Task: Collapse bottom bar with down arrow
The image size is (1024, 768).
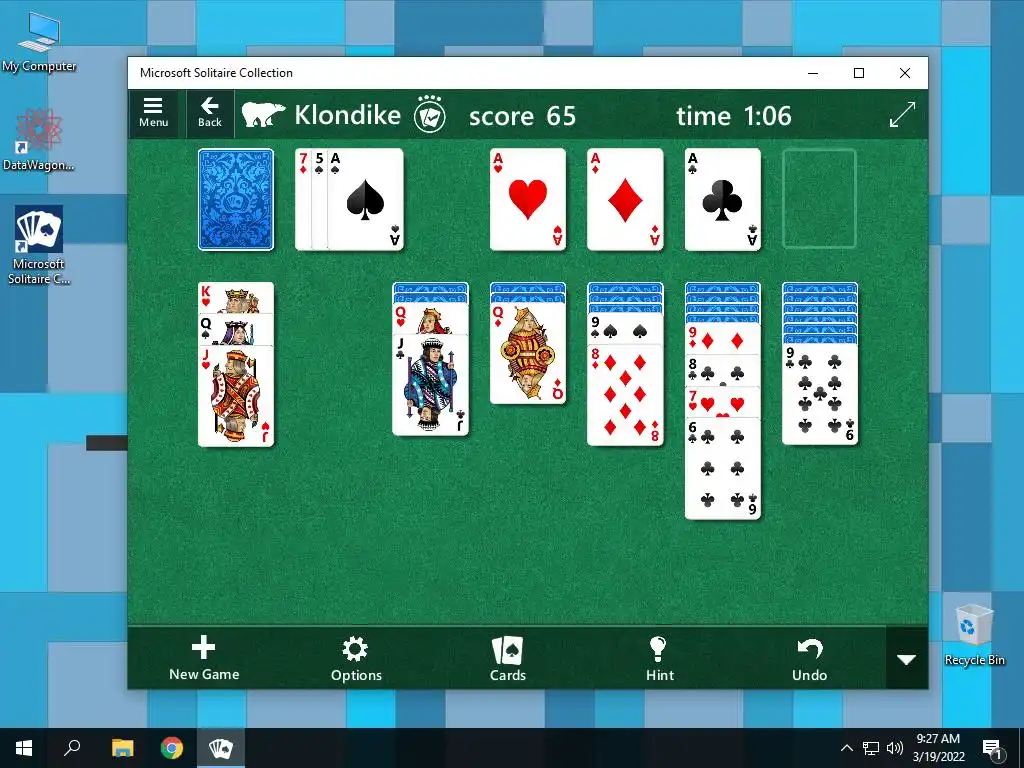Action: (x=906, y=659)
